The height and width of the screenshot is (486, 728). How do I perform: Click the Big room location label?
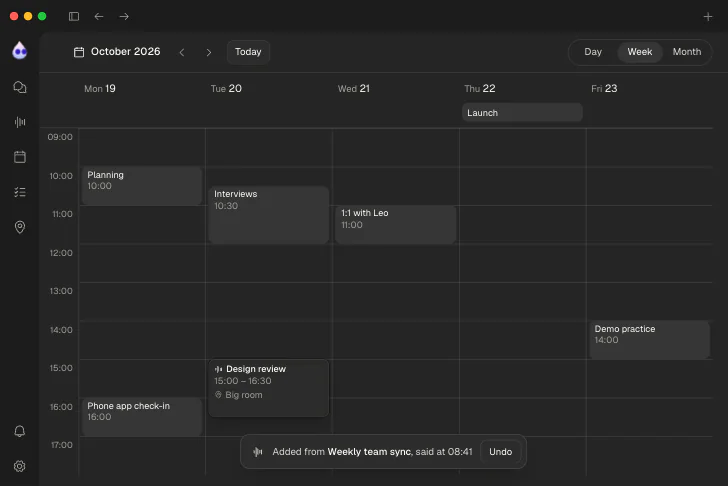[x=243, y=395]
